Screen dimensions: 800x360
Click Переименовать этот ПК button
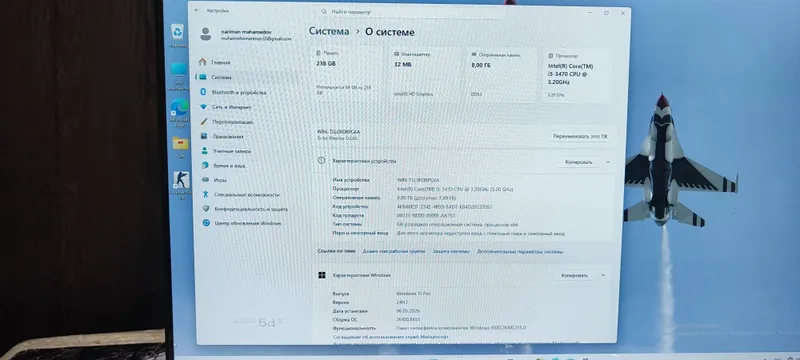tap(581, 137)
